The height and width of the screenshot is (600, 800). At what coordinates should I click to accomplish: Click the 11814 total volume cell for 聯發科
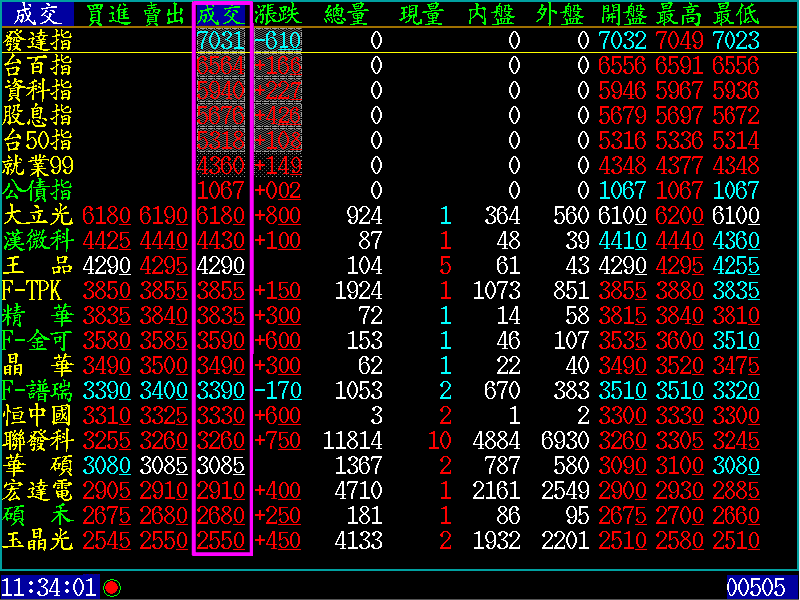click(353, 440)
